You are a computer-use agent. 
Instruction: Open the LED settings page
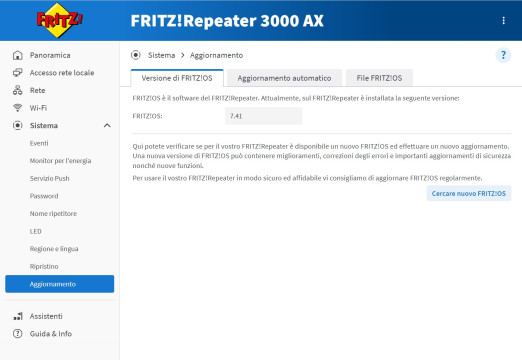(x=36, y=231)
